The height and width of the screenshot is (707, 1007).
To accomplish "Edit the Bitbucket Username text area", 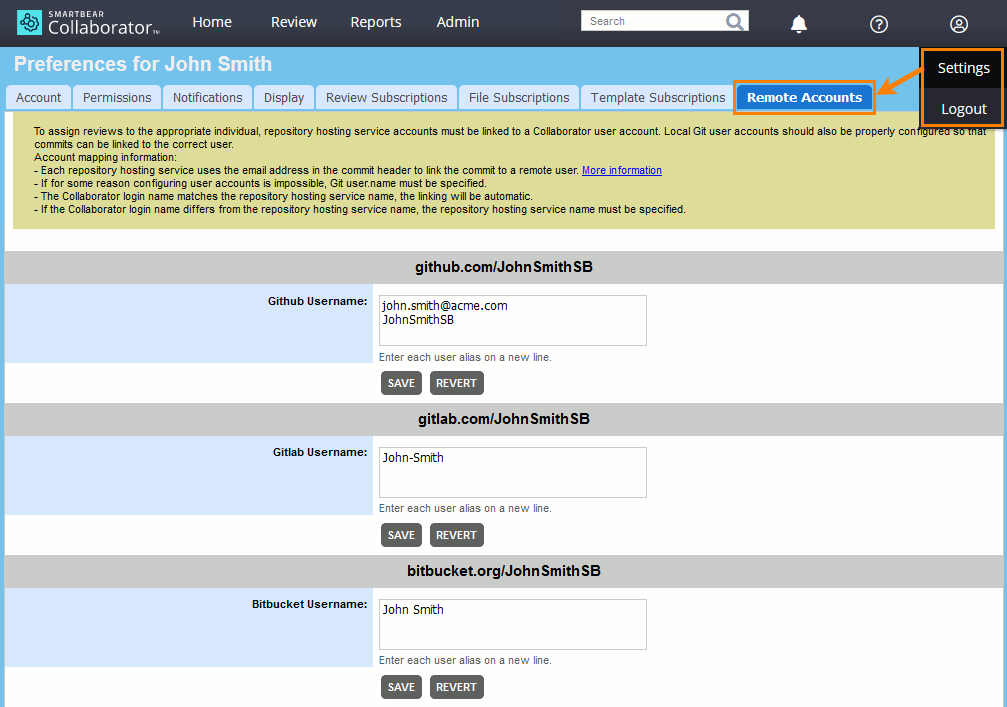I will click(512, 625).
